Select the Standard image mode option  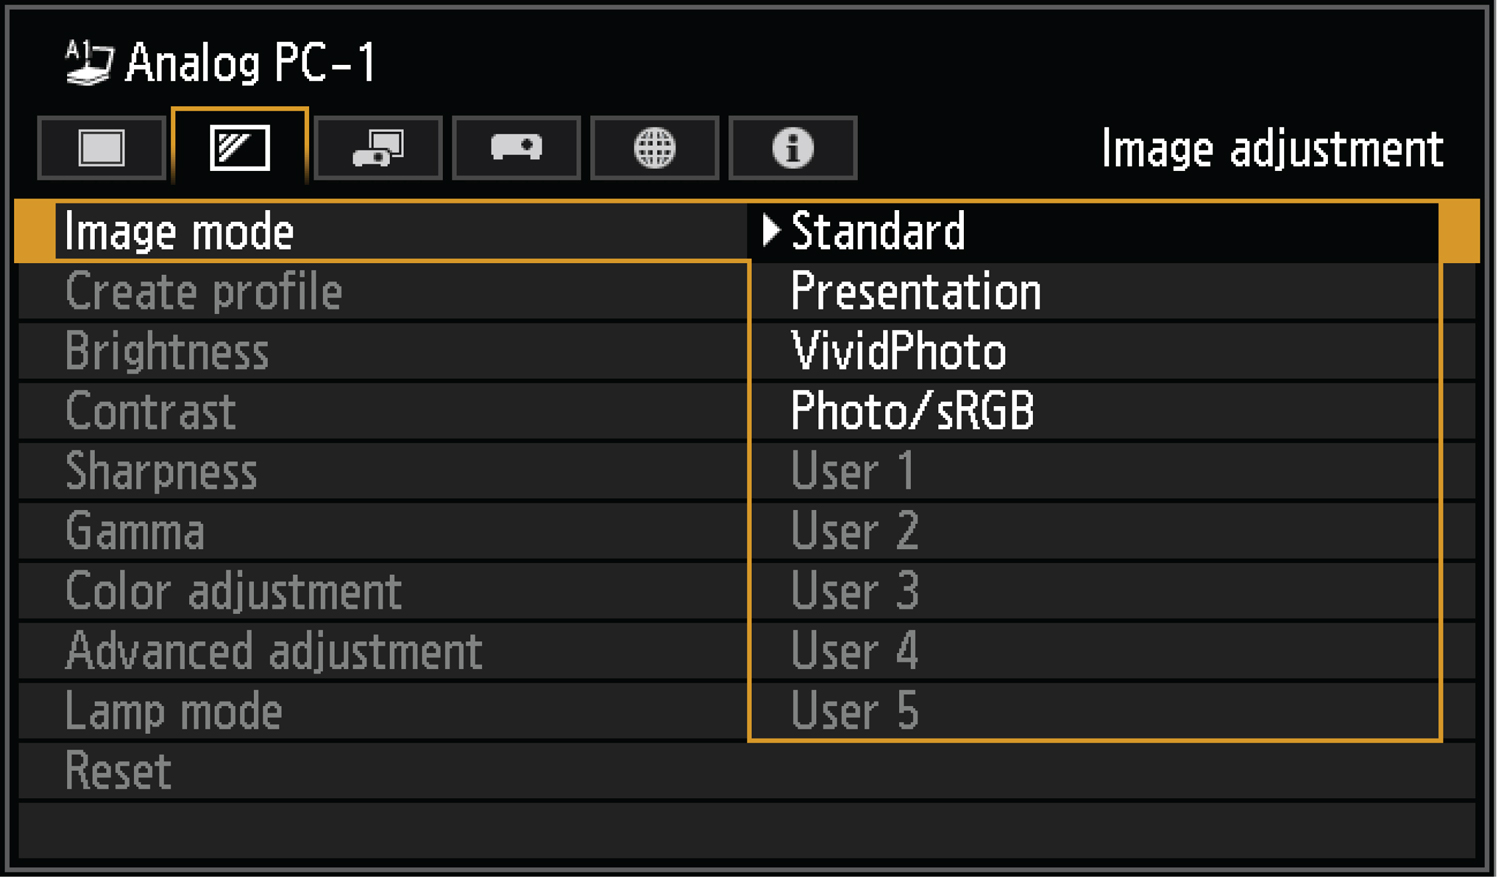click(x=878, y=232)
